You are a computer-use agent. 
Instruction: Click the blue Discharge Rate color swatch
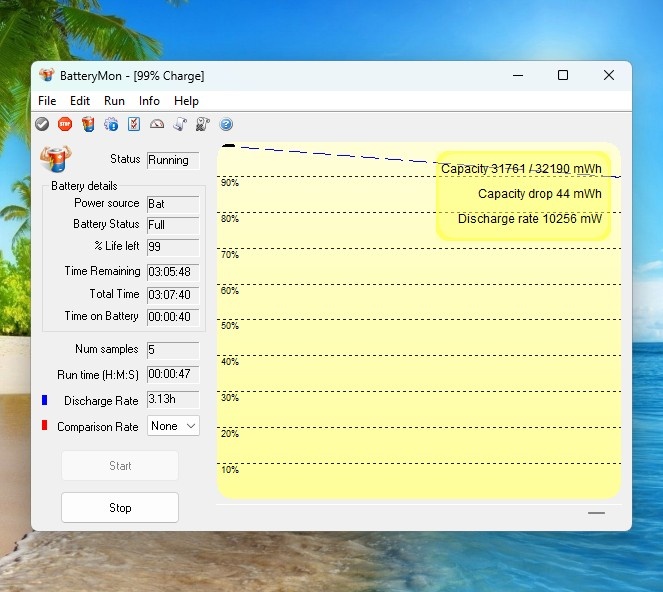click(45, 400)
